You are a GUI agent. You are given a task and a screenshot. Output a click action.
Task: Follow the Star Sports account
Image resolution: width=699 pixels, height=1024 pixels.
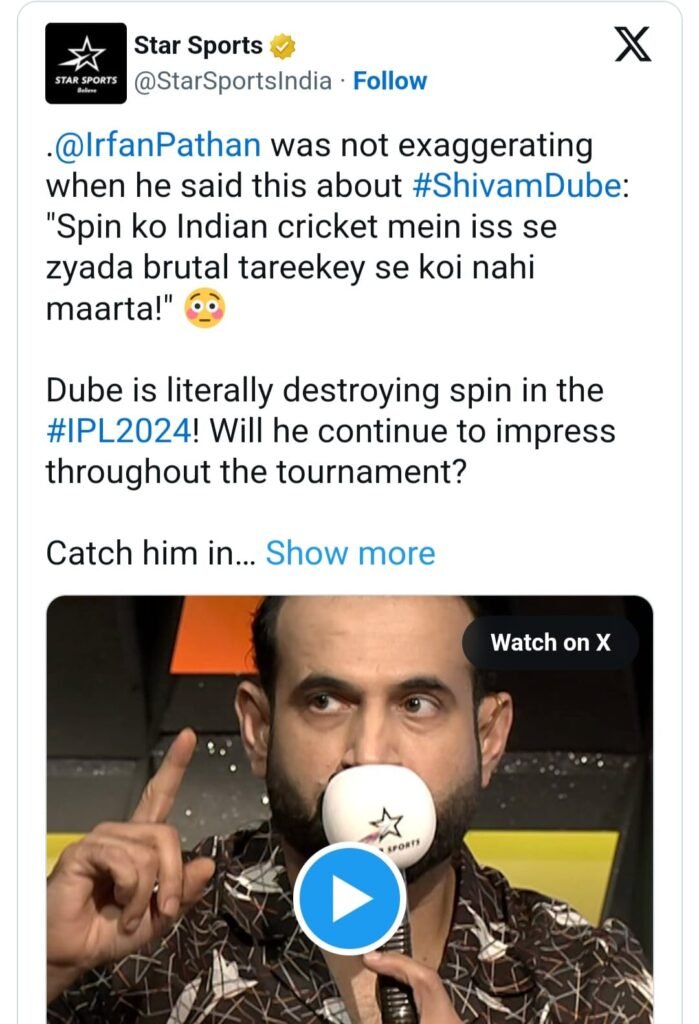point(390,81)
